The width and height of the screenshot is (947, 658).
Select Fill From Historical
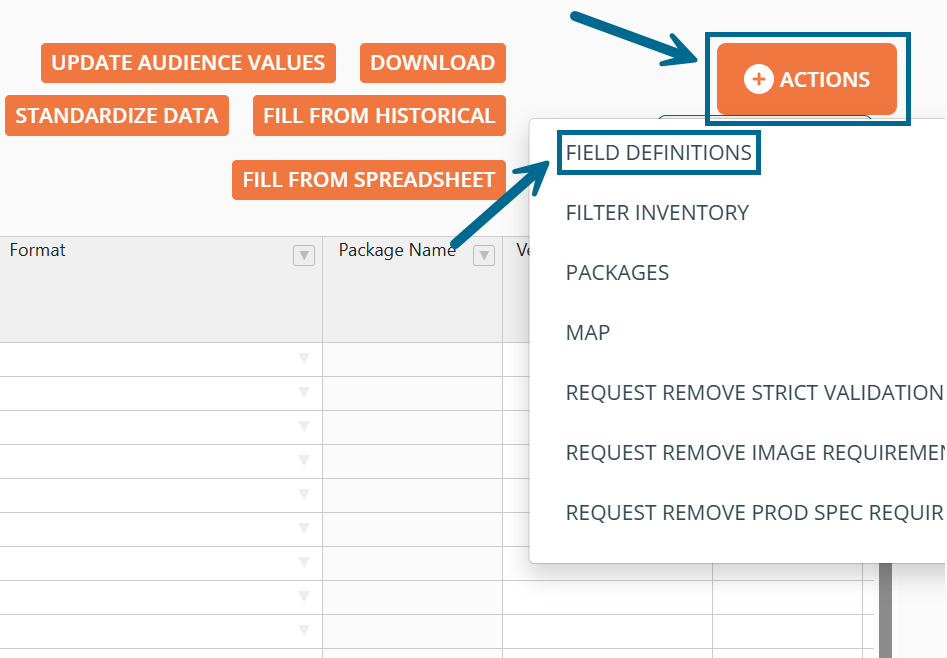coord(379,116)
